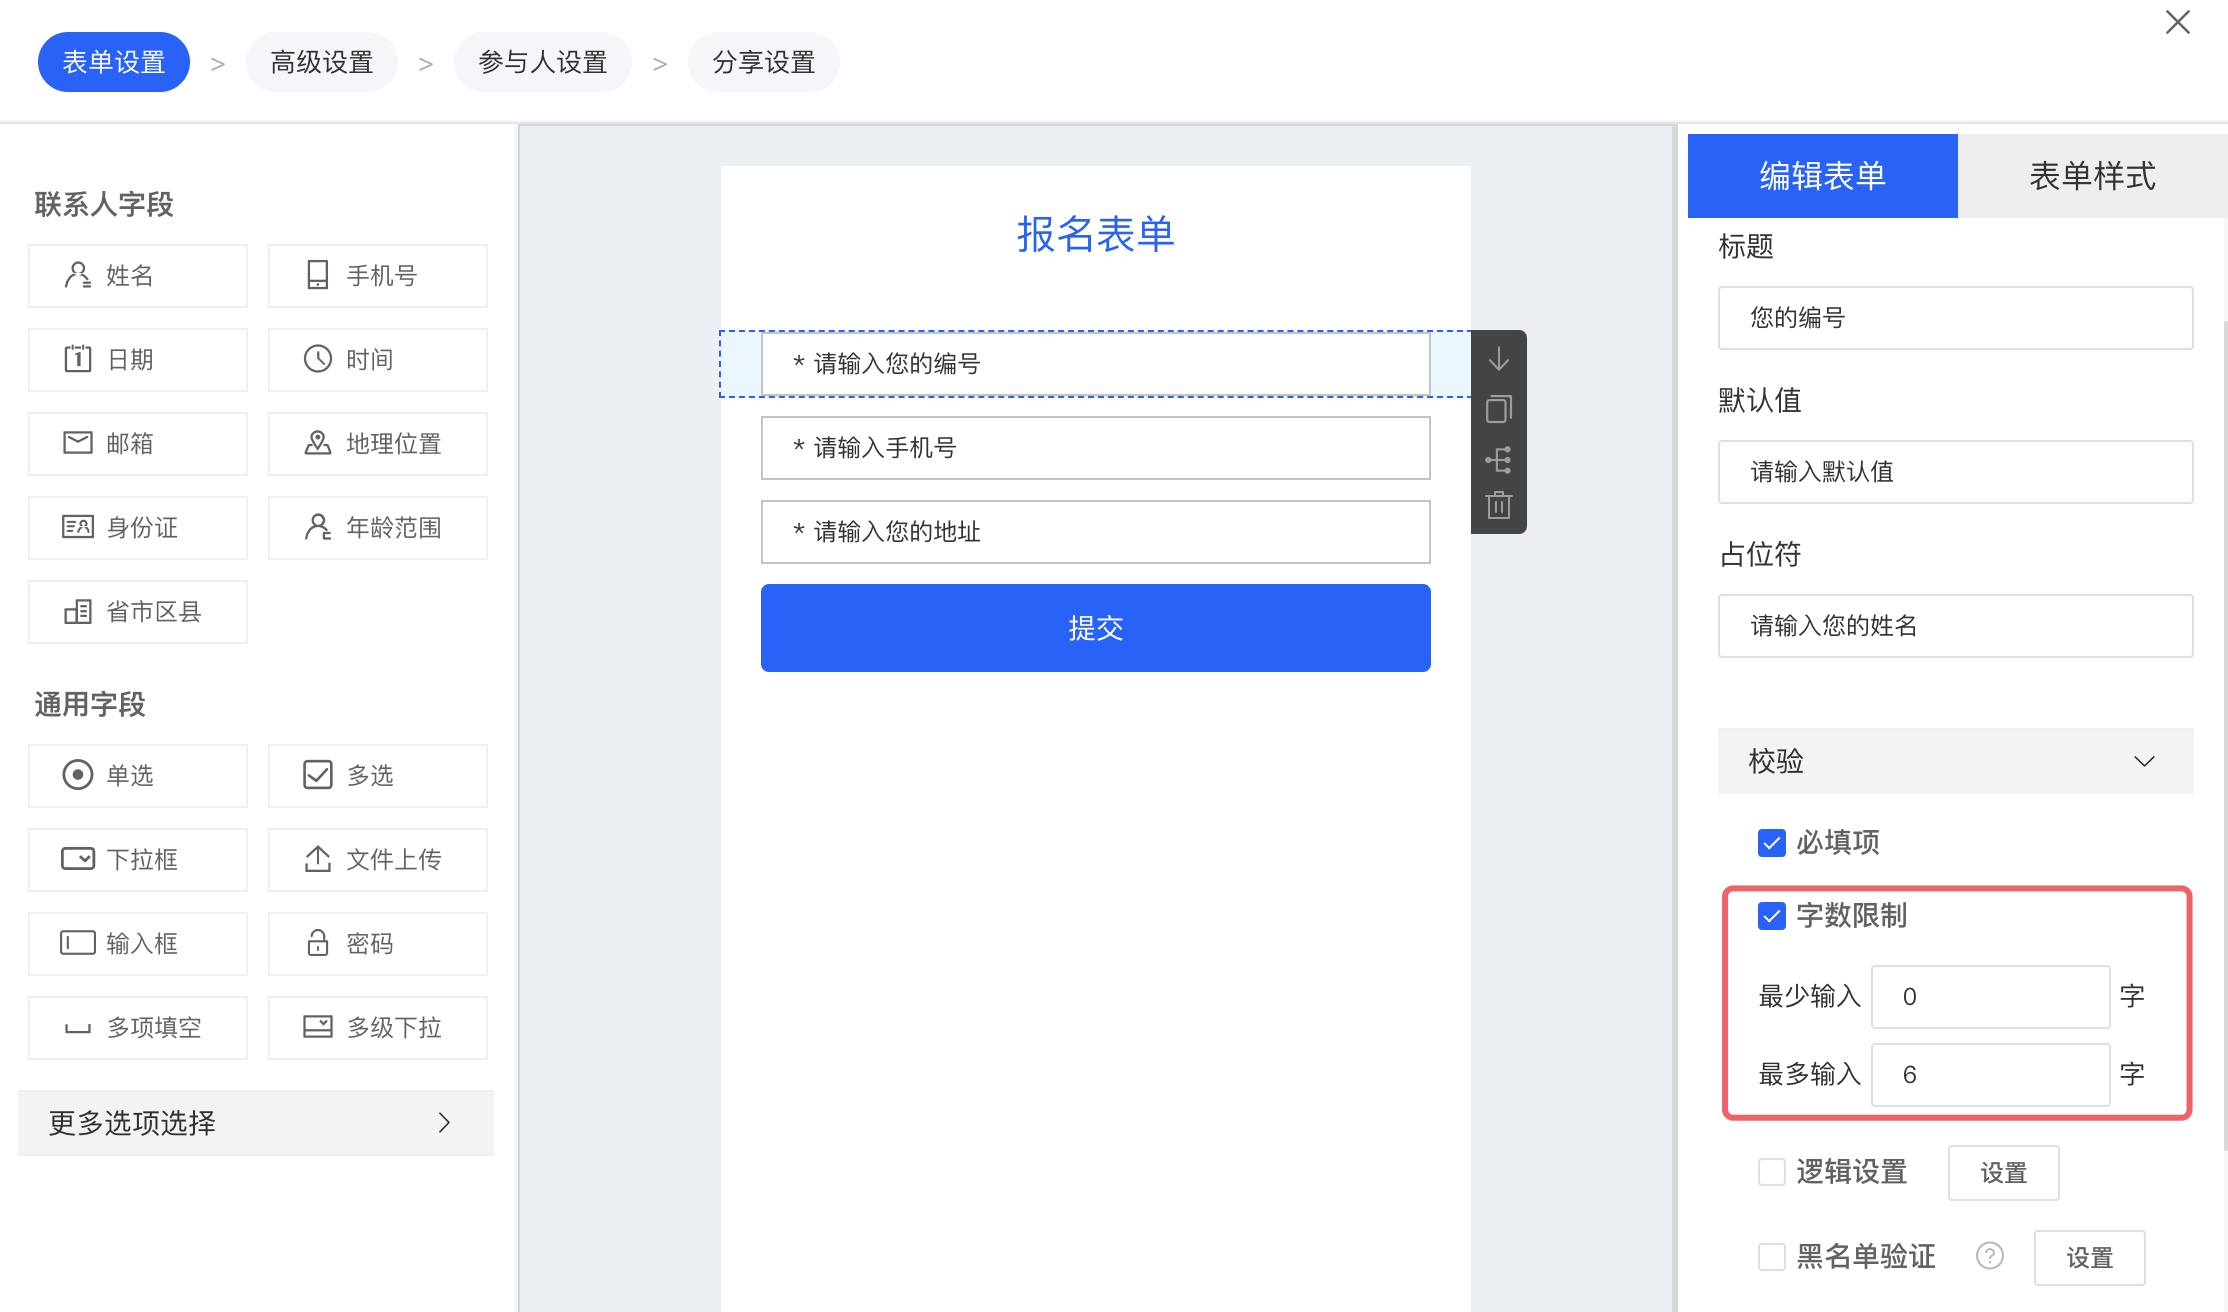Enable the 黑名单验证 checkbox
The image size is (2228, 1312).
(1772, 1257)
